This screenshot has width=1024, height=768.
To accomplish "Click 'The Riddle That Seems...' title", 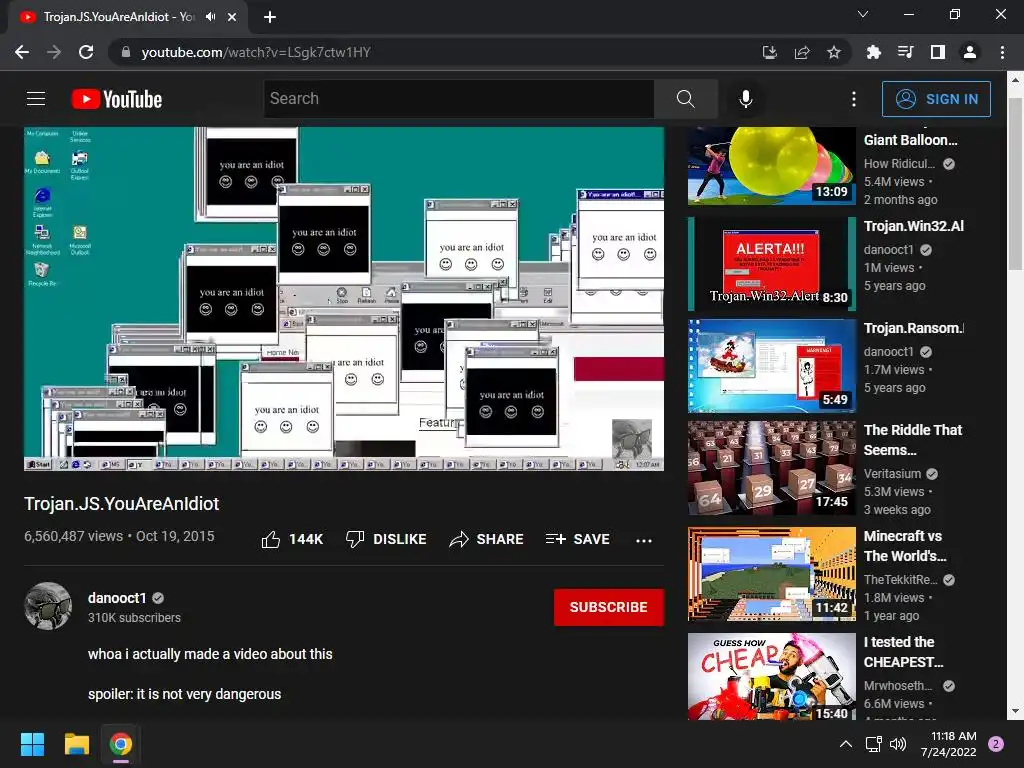I will [x=913, y=440].
